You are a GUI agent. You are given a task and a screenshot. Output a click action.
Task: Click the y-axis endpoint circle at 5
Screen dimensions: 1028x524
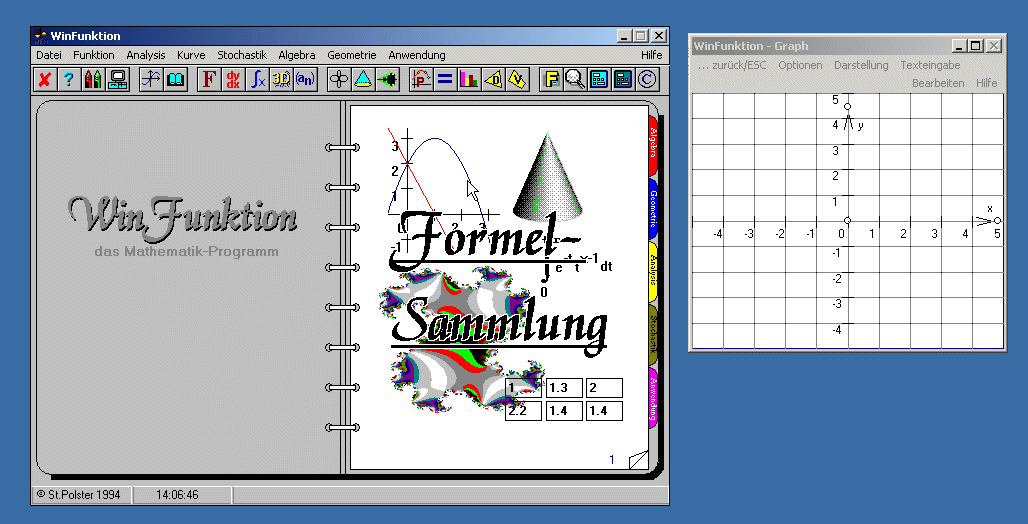pyautogui.click(x=848, y=106)
